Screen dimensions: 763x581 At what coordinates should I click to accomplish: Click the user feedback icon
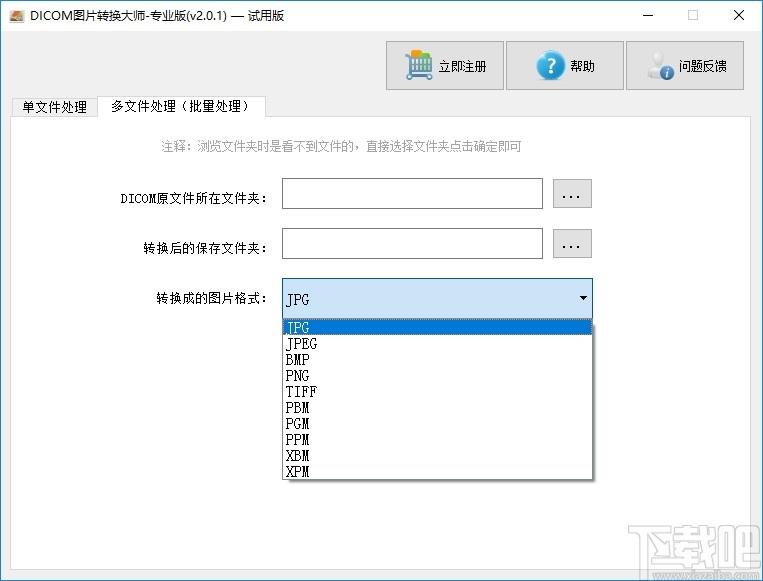tap(660, 66)
